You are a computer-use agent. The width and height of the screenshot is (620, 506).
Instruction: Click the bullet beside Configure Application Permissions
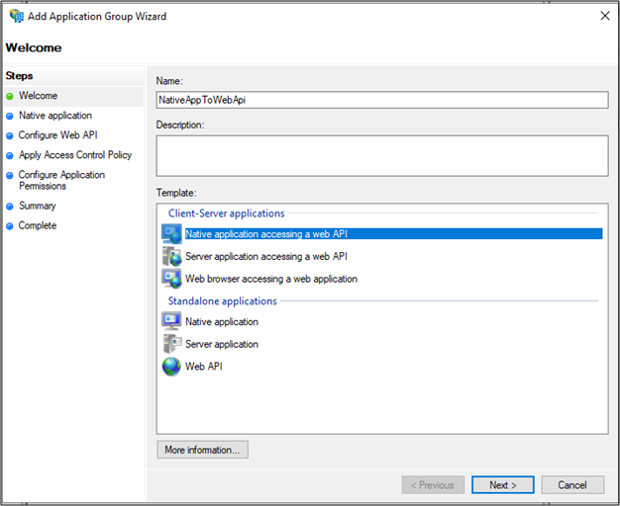click(x=10, y=175)
